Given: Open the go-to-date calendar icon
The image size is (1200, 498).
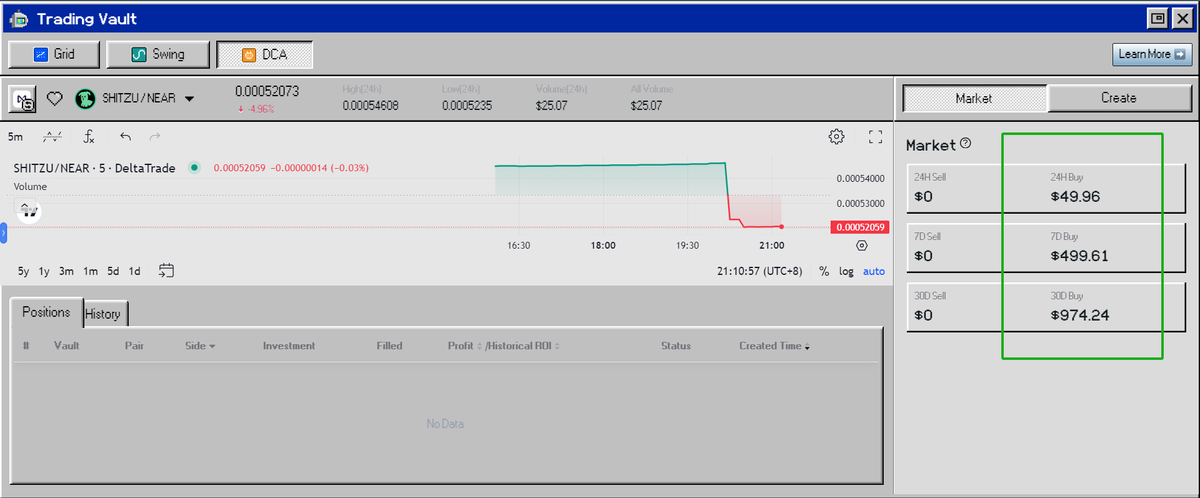Looking at the screenshot, I should pos(166,270).
